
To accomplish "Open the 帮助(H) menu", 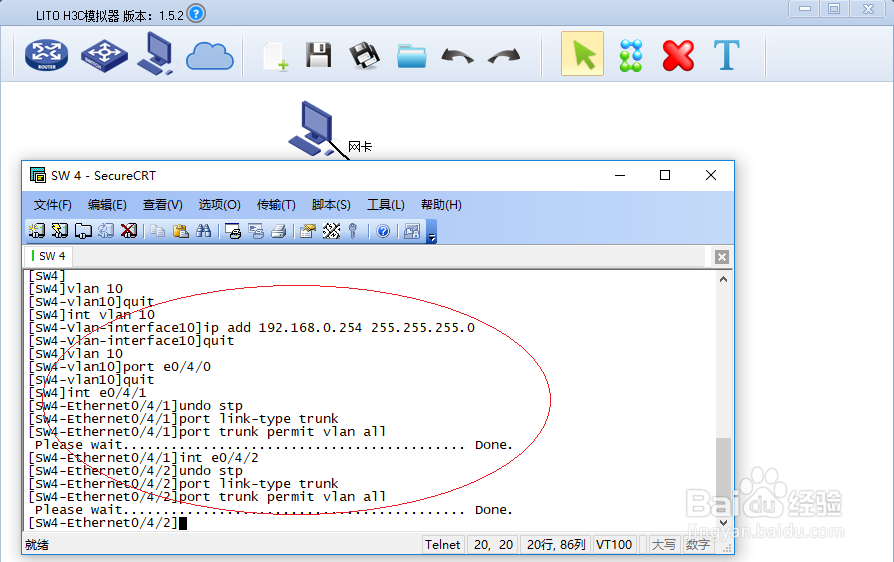I will click(441, 205).
